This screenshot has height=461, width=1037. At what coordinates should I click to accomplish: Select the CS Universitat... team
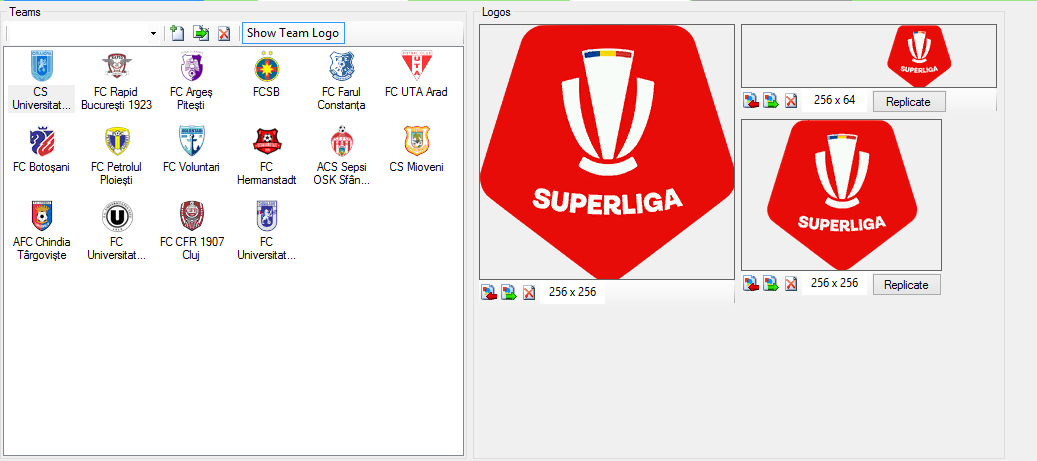tap(41, 81)
